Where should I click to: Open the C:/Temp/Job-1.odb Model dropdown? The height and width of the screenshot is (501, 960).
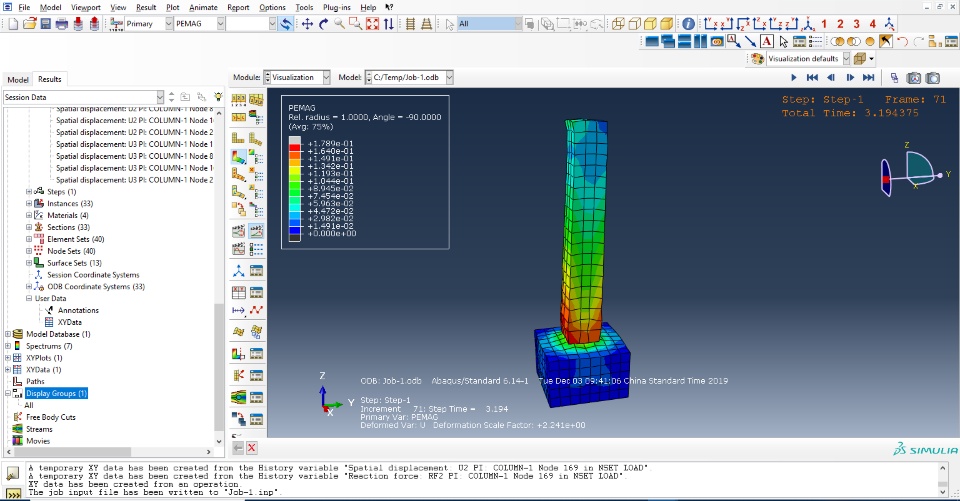pyautogui.click(x=449, y=77)
